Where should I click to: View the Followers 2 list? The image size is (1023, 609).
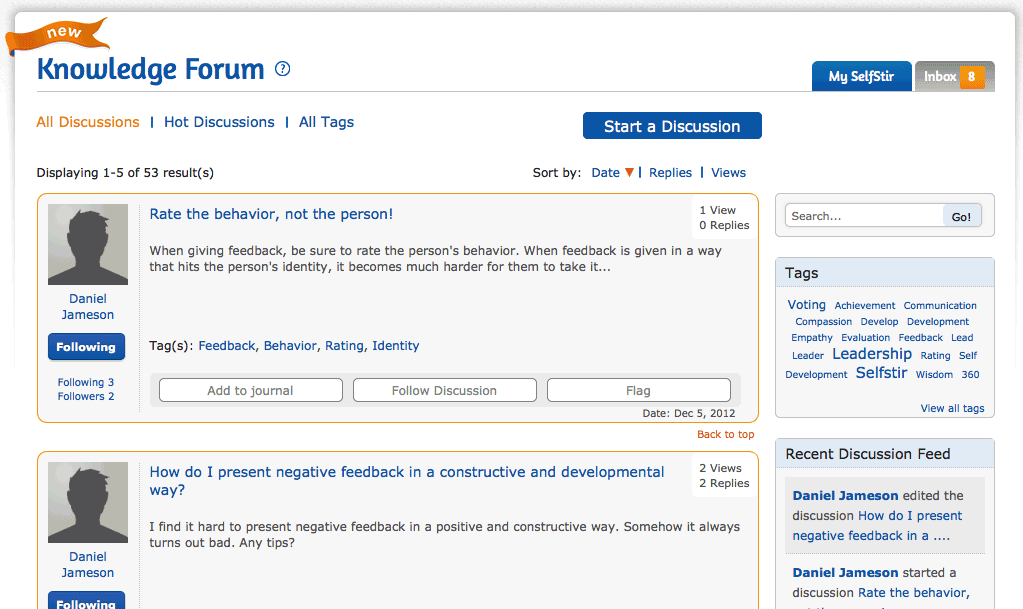click(x=85, y=396)
